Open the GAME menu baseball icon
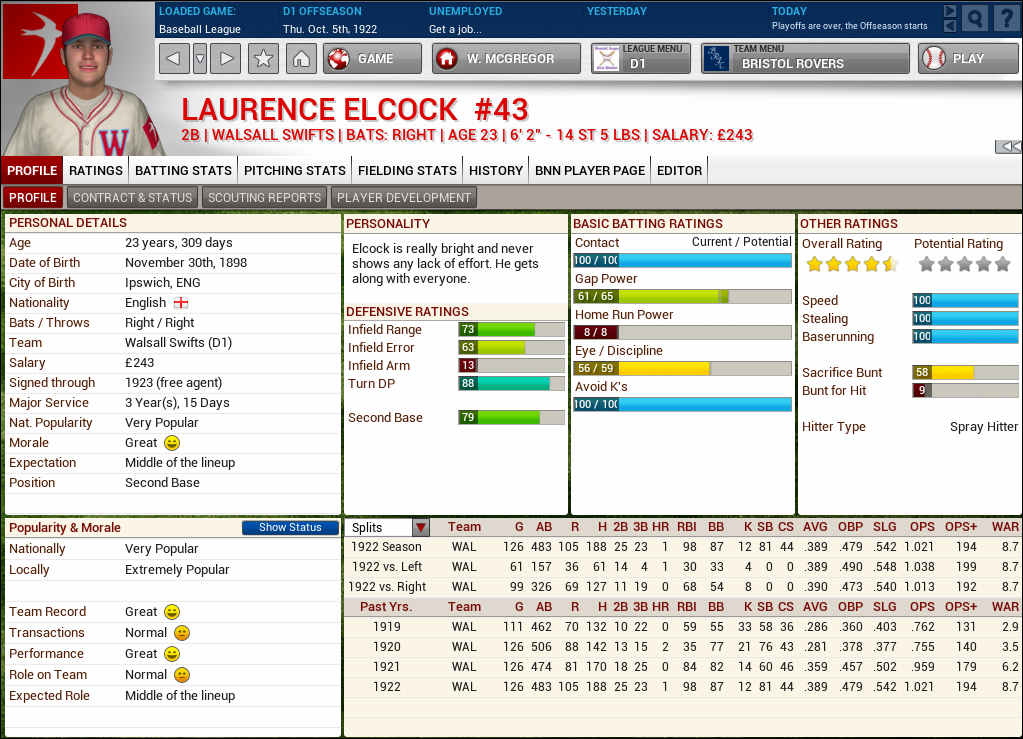Viewport: 1023px width, 739px height. pos(339,57)
